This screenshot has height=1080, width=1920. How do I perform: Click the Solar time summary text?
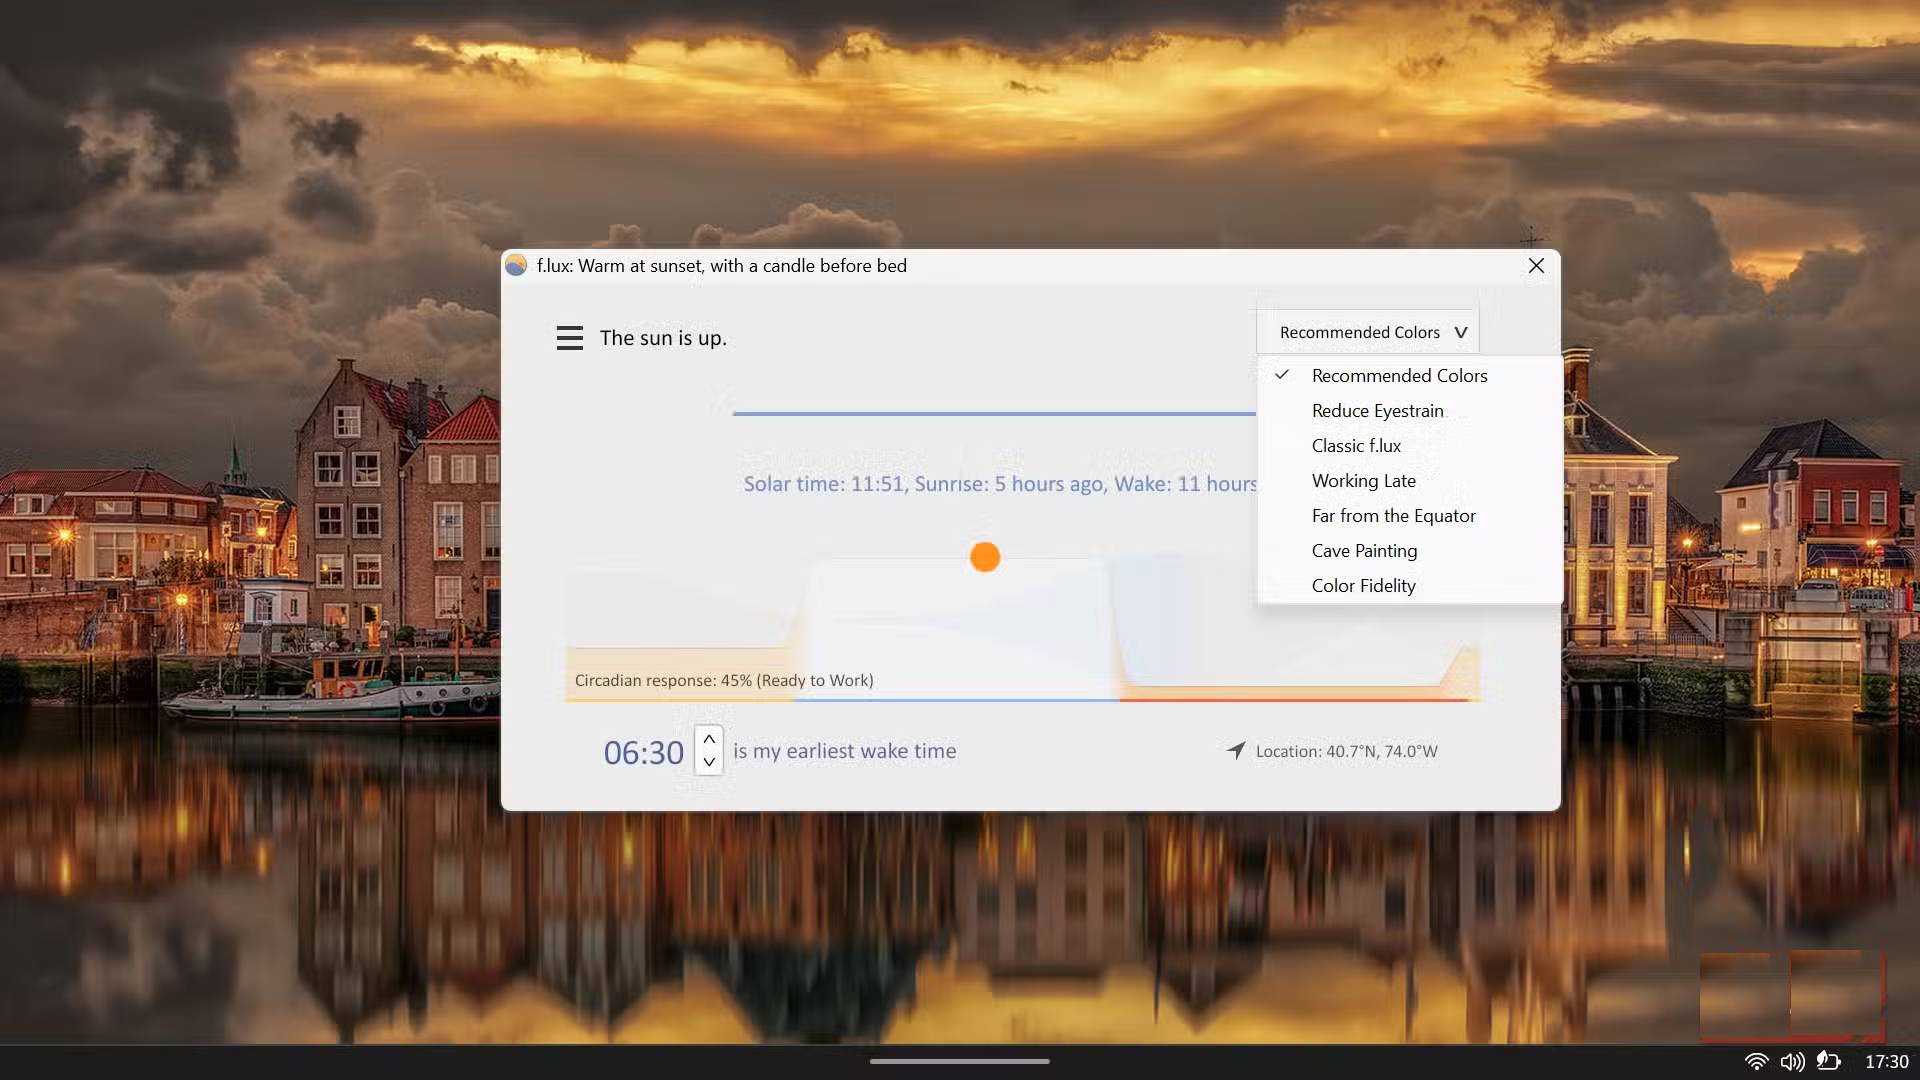[999, 483]
